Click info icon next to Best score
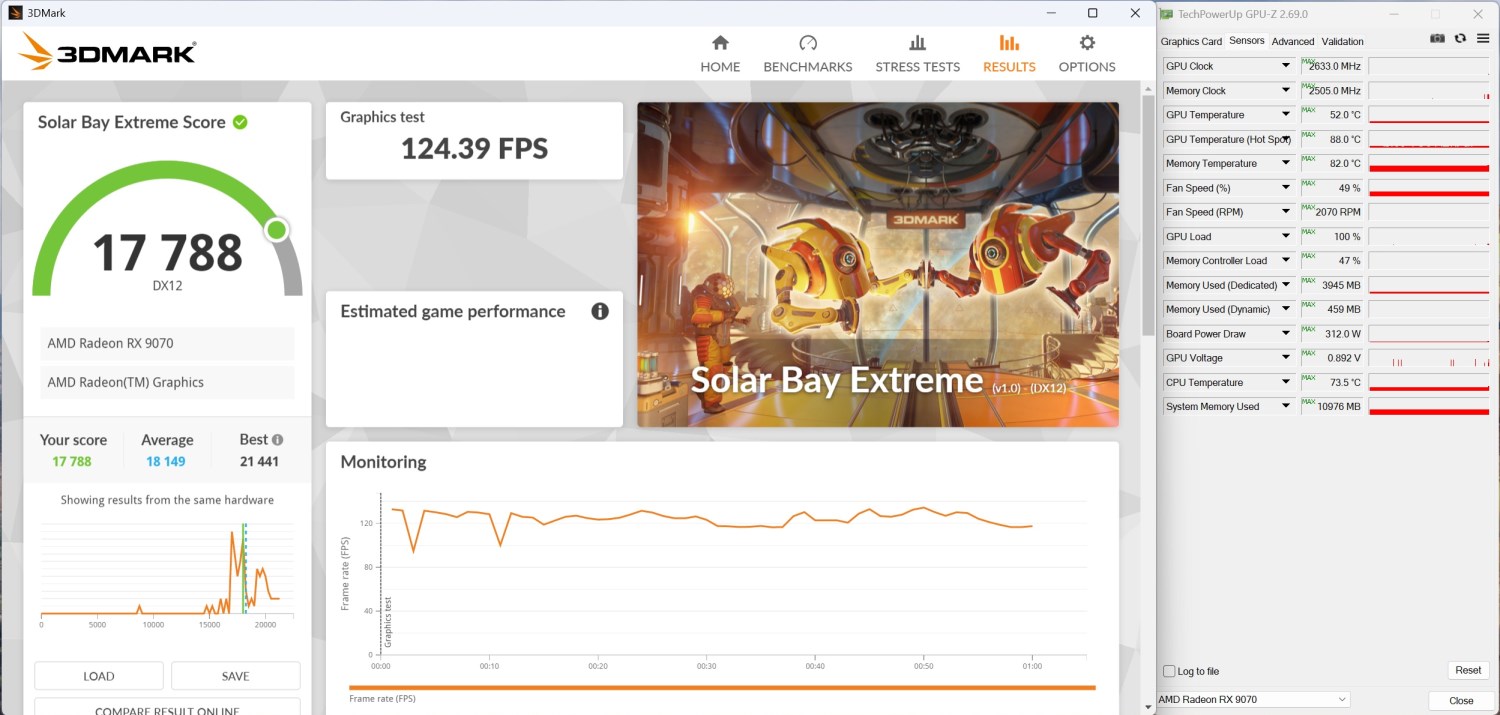The height and width of the screenshot is (715, 1500). tap(277, 439)
